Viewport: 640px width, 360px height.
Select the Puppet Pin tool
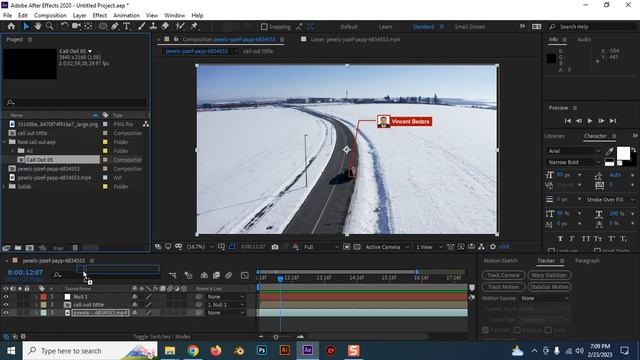(194, 27)
